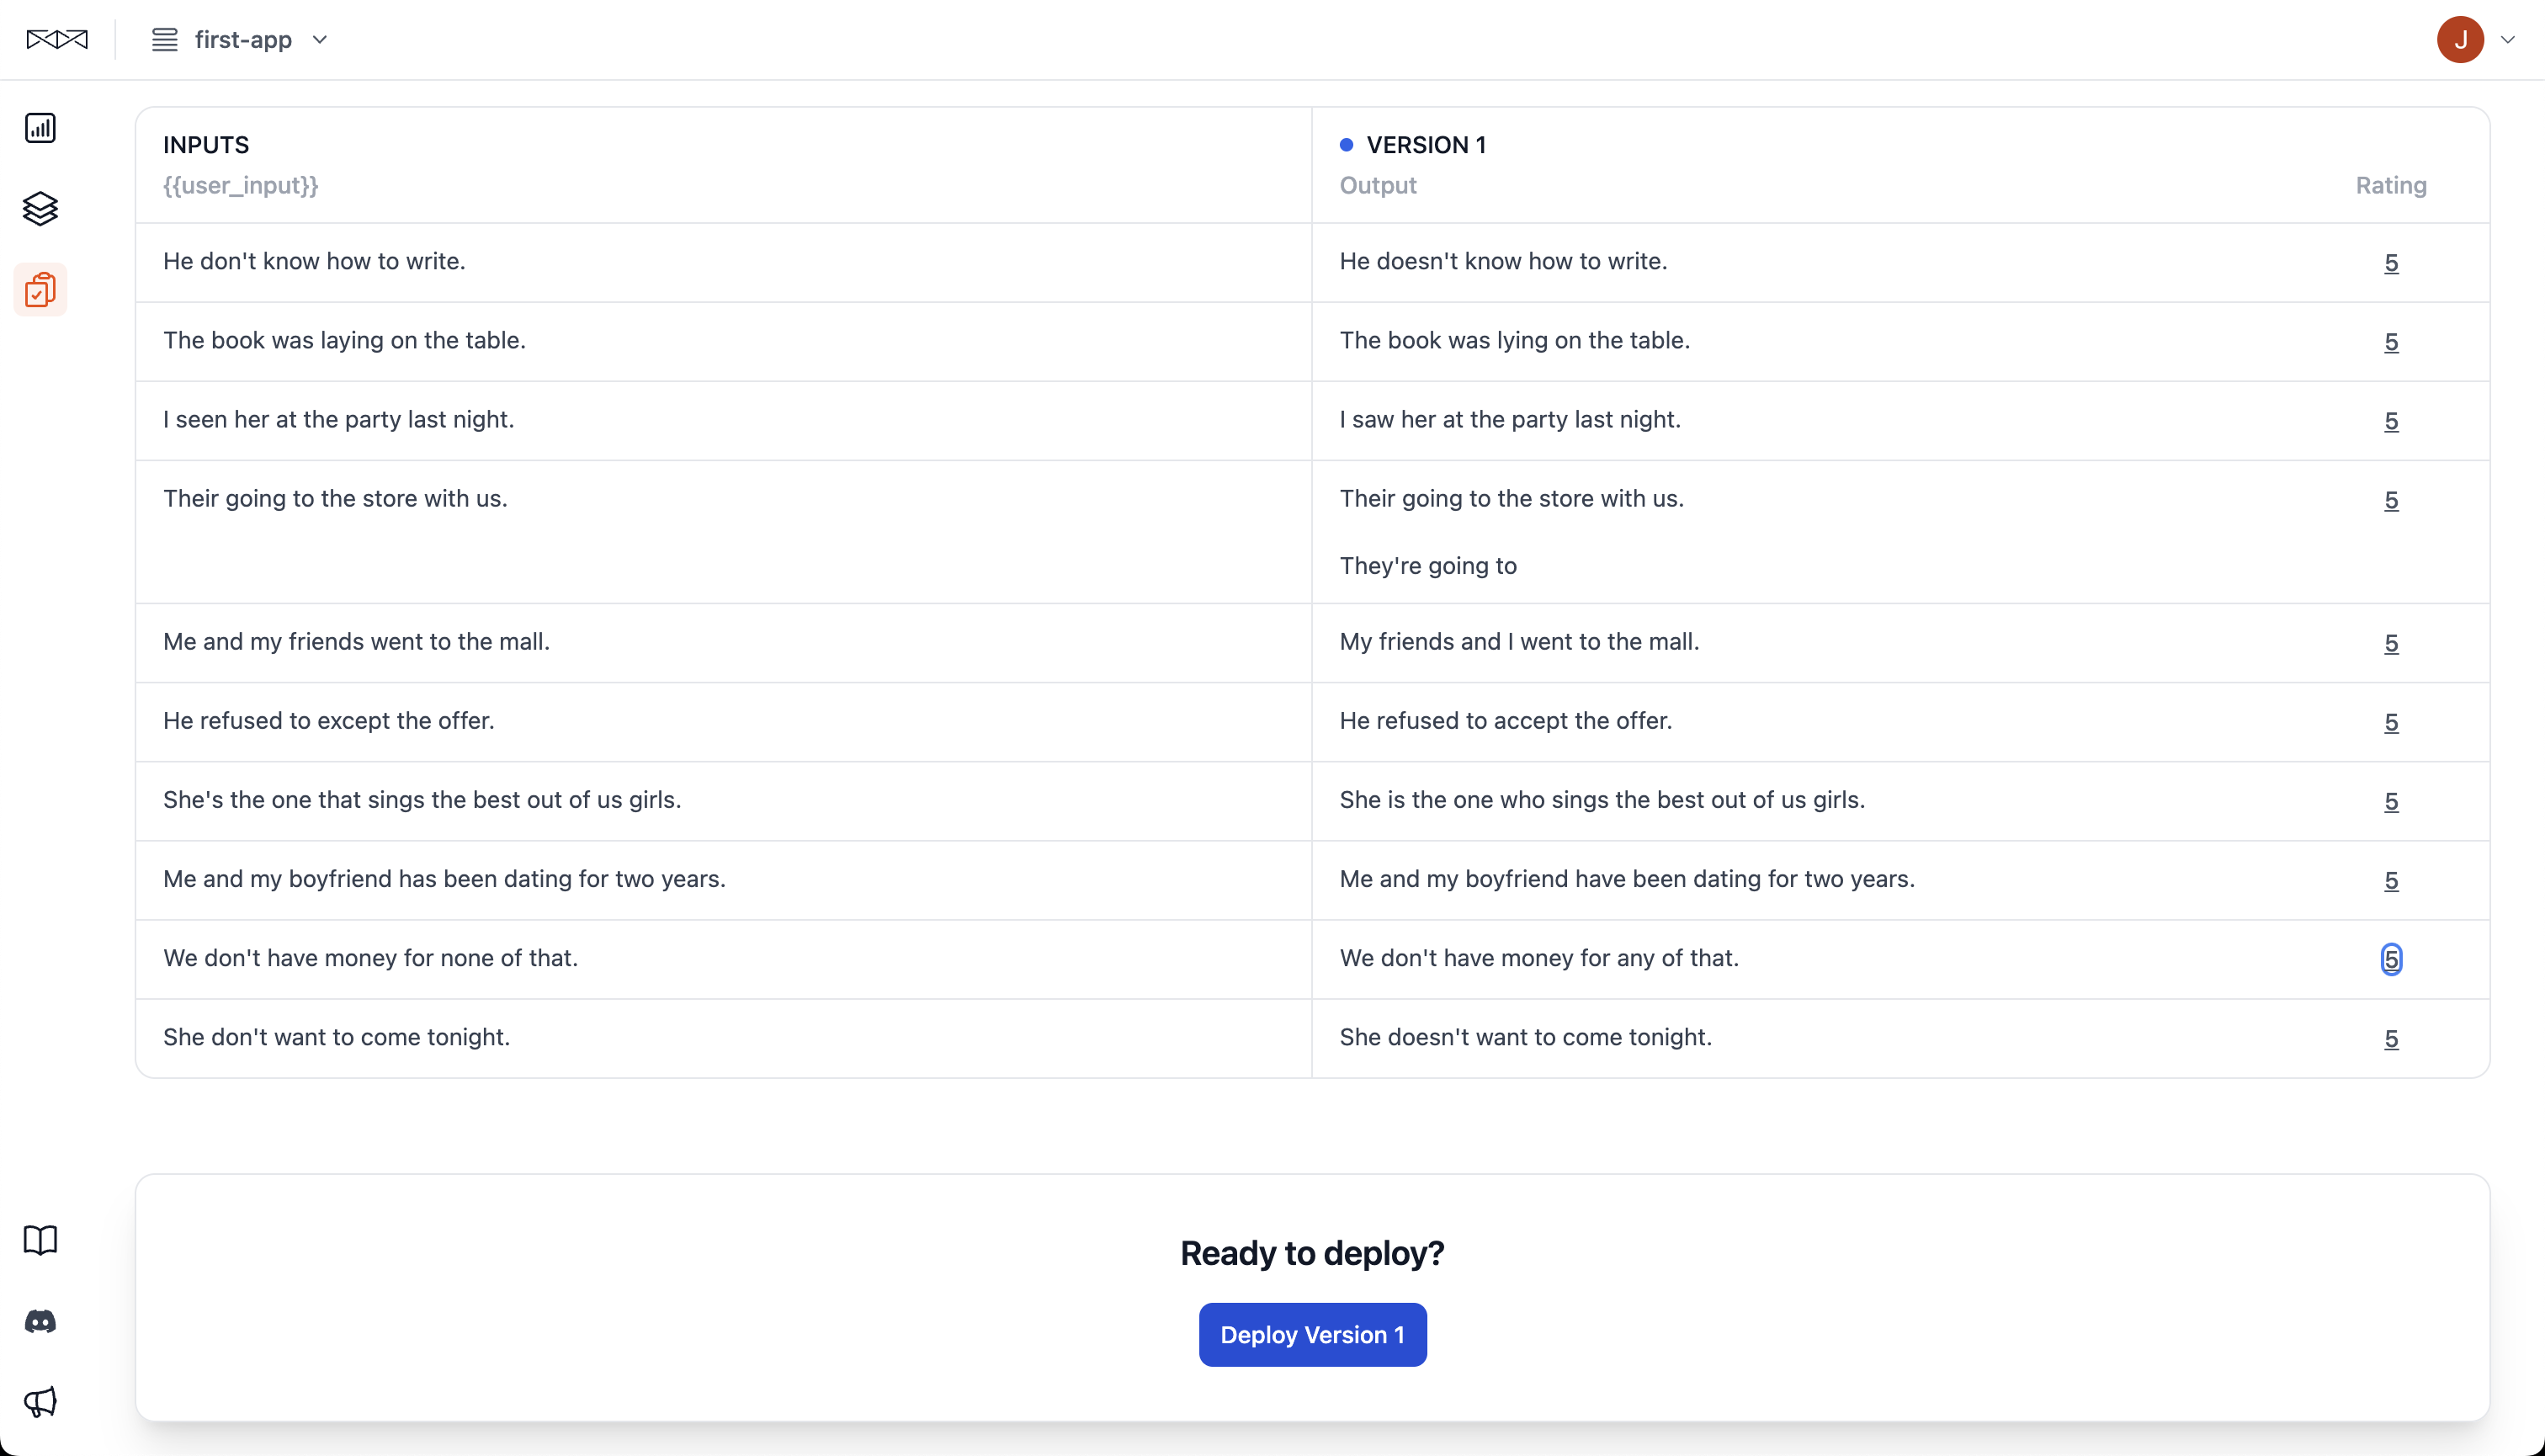
Task: Click rating for 'My friends and I' row
Action: coord(2390,642)
